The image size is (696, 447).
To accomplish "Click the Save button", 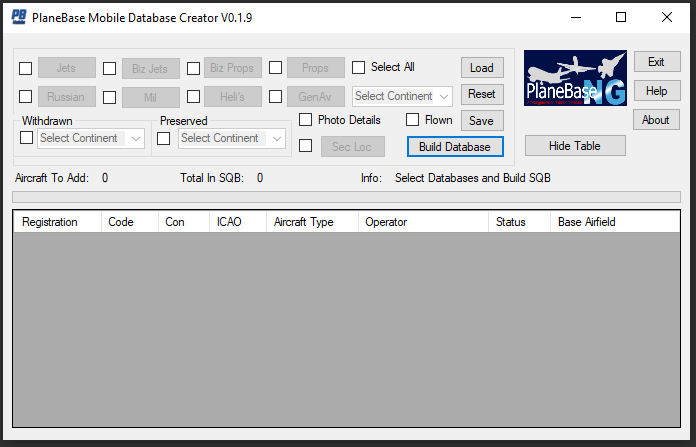I will (481, 120).
